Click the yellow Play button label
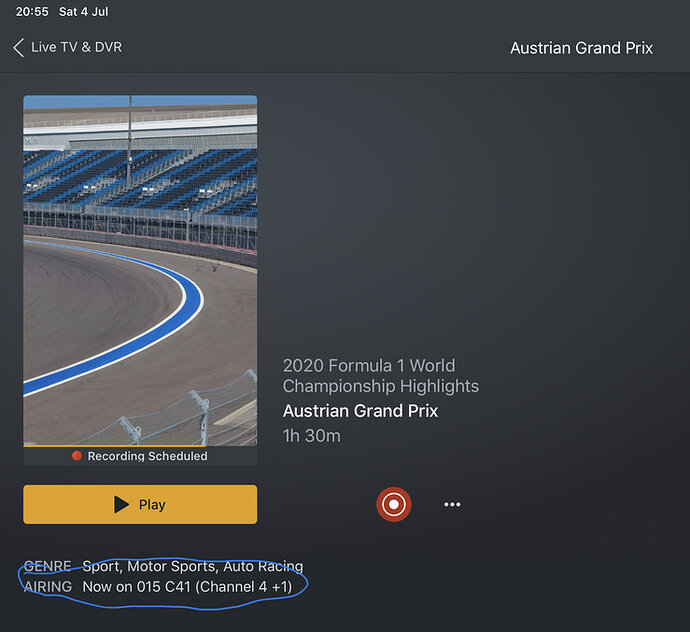690x632 pixels. (x=152, y=505)
